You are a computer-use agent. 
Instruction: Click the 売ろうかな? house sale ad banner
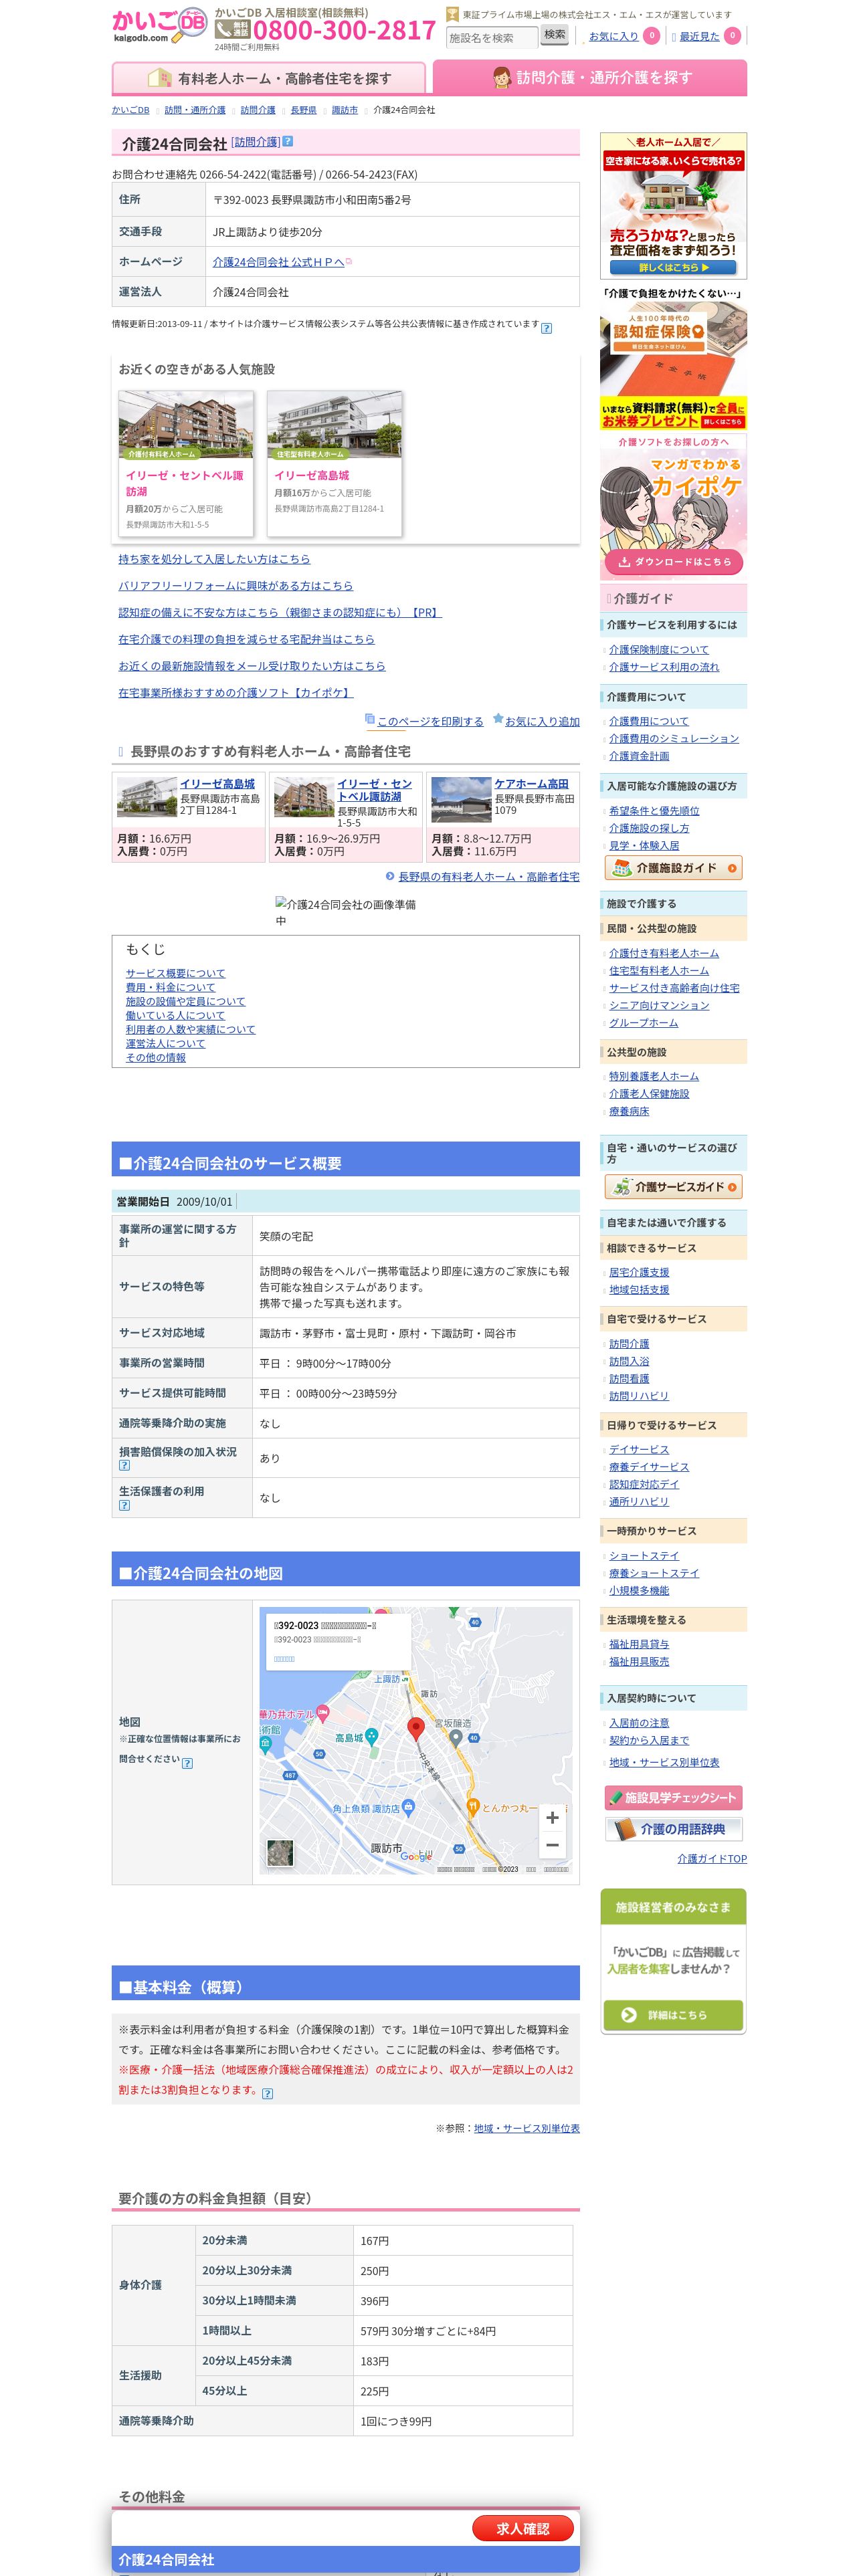673,205
